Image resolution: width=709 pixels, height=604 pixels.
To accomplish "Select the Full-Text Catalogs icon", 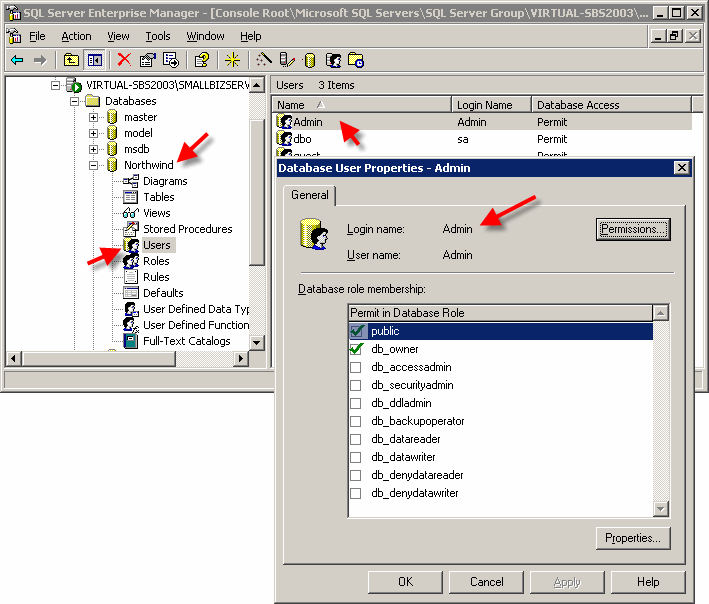I will coord(131,341).
